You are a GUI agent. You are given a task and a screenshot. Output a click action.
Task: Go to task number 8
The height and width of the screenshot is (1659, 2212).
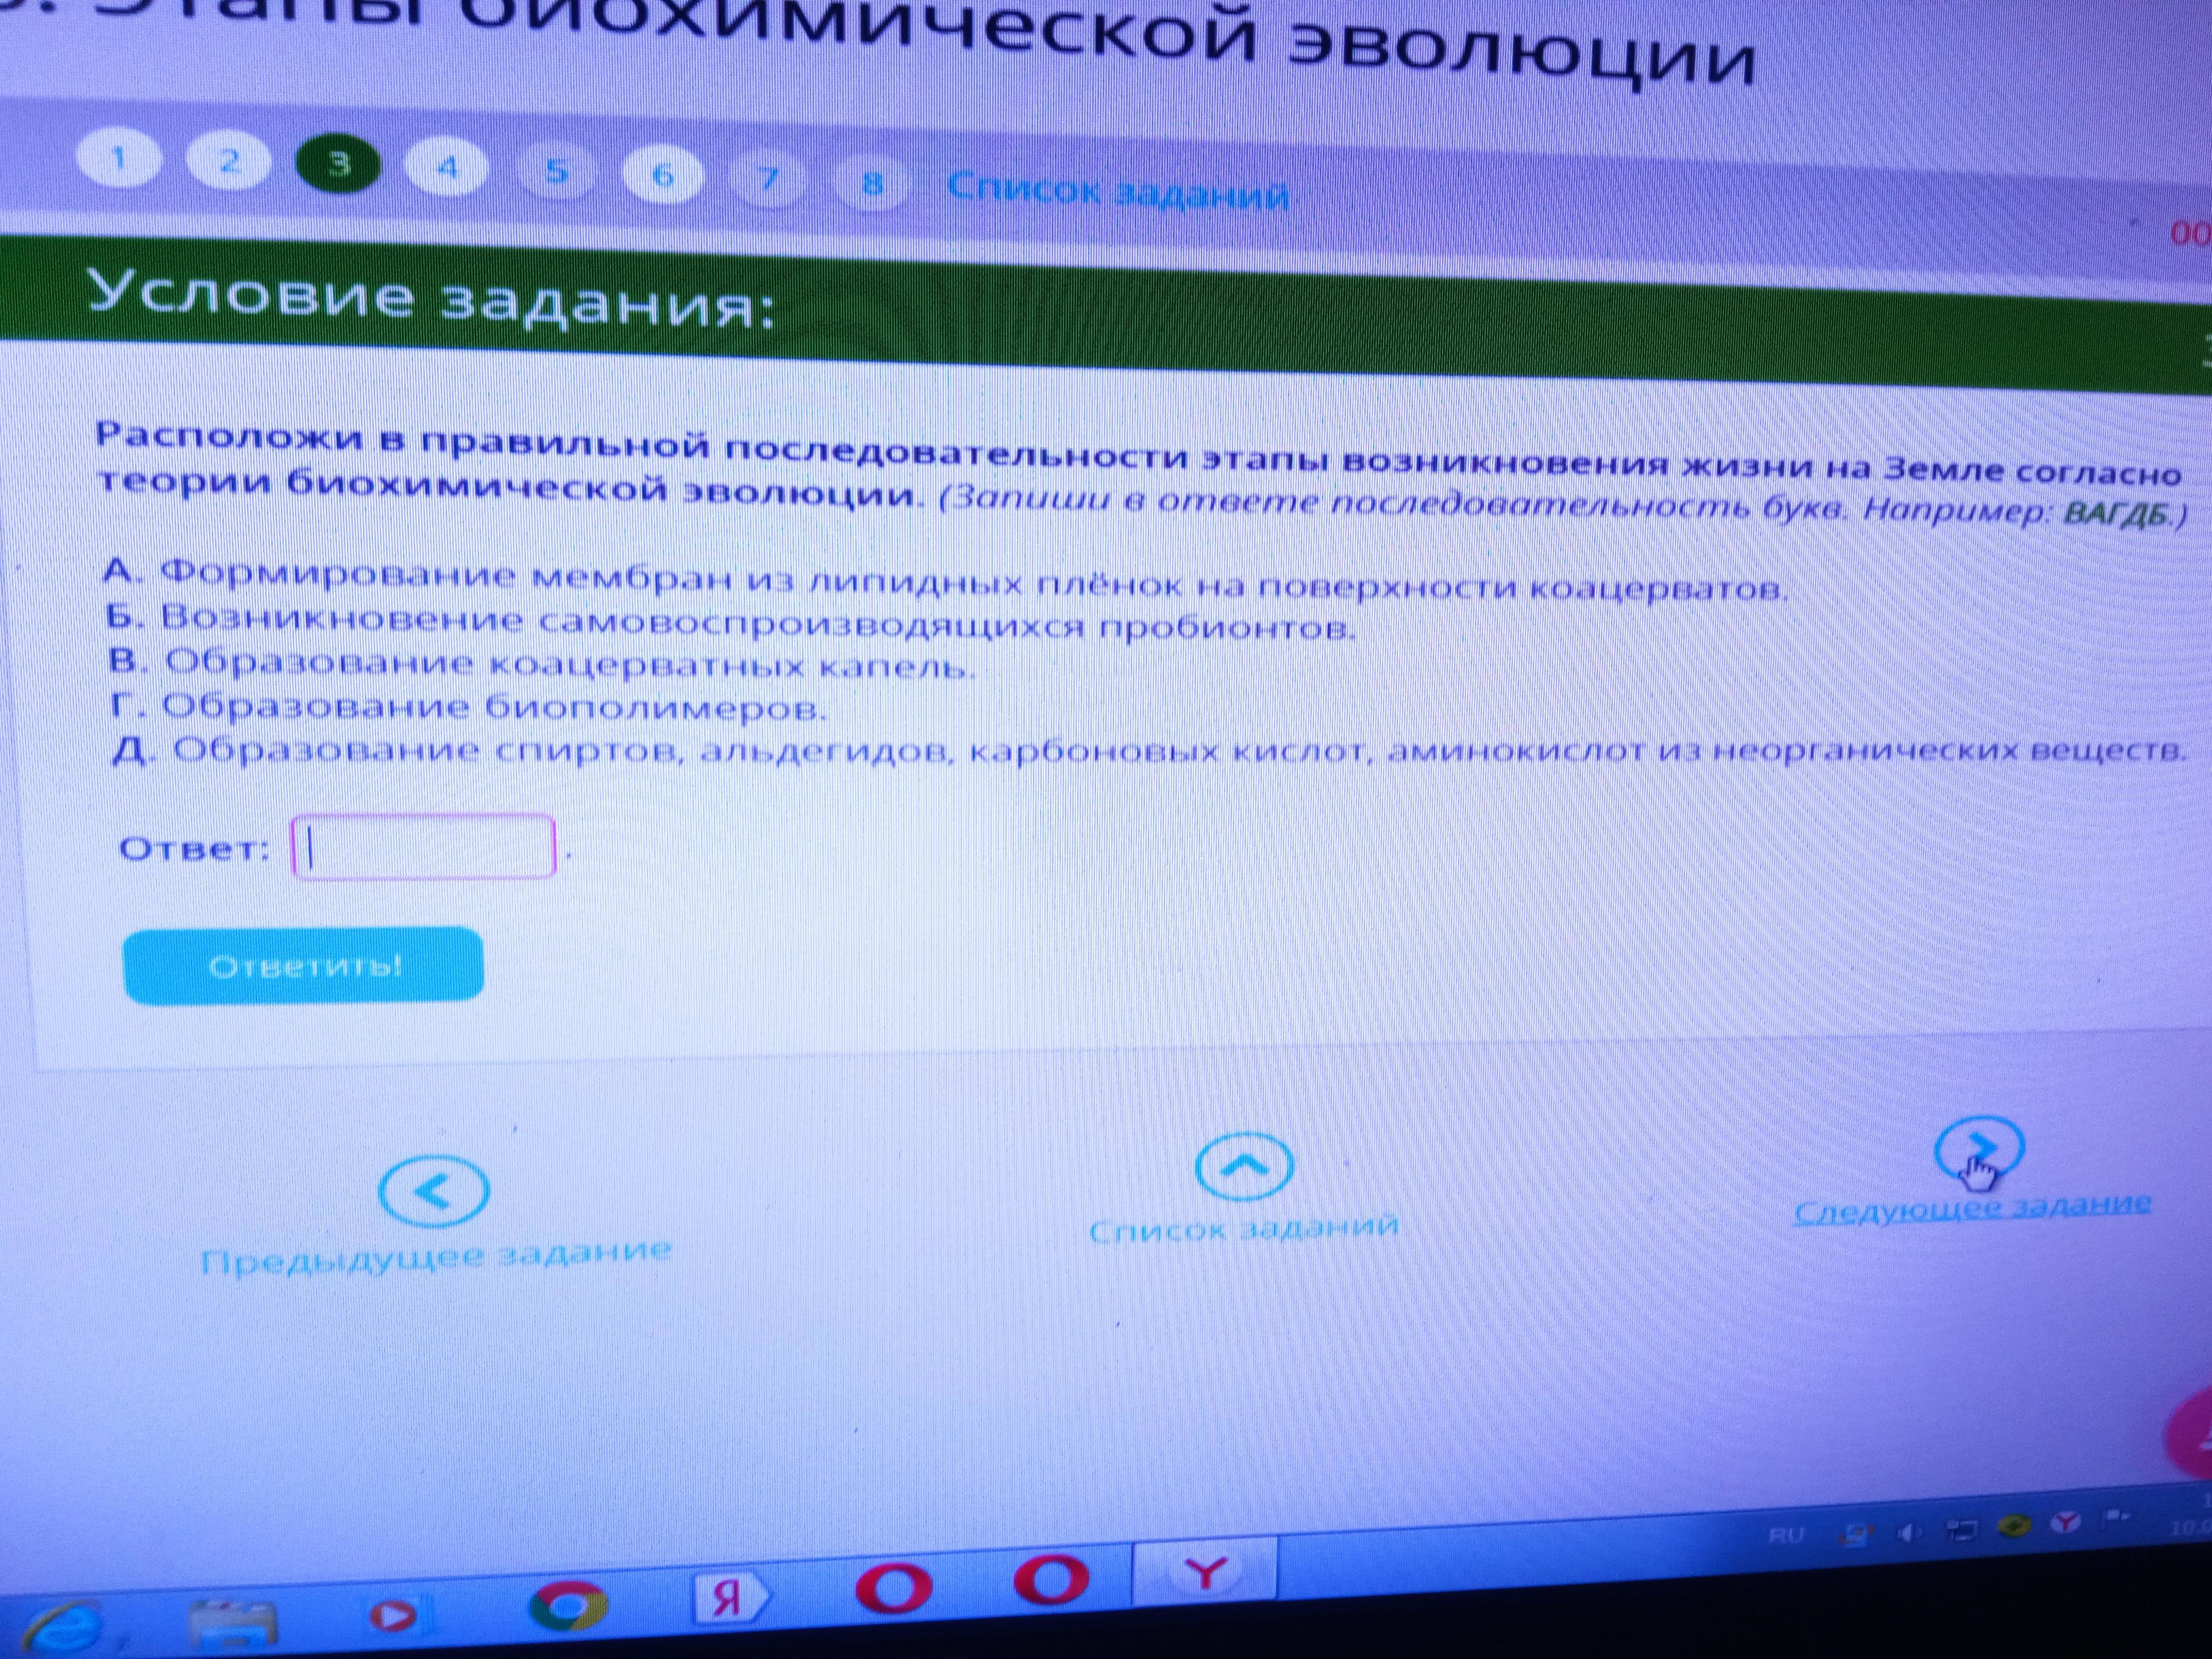tap(872, 184)
